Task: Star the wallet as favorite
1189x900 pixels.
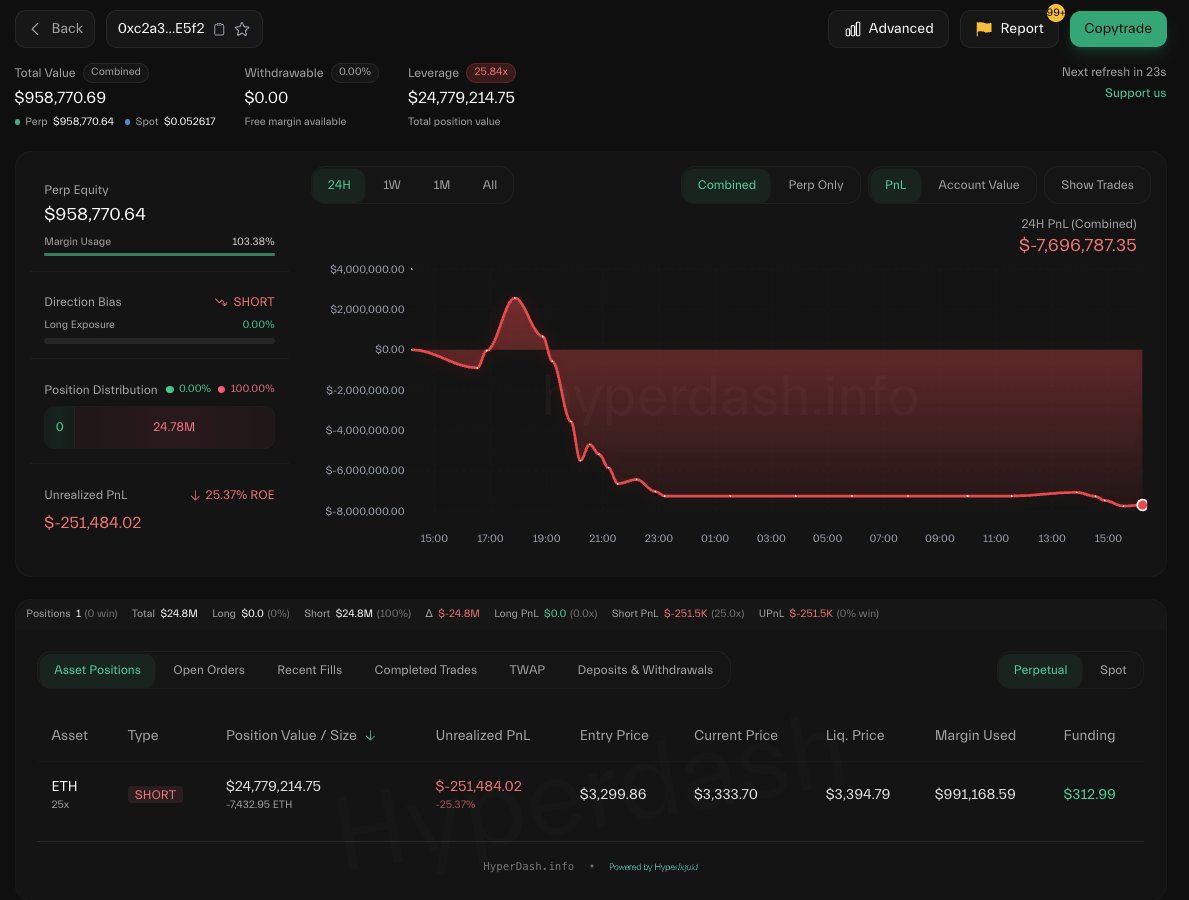Action: 242,29
